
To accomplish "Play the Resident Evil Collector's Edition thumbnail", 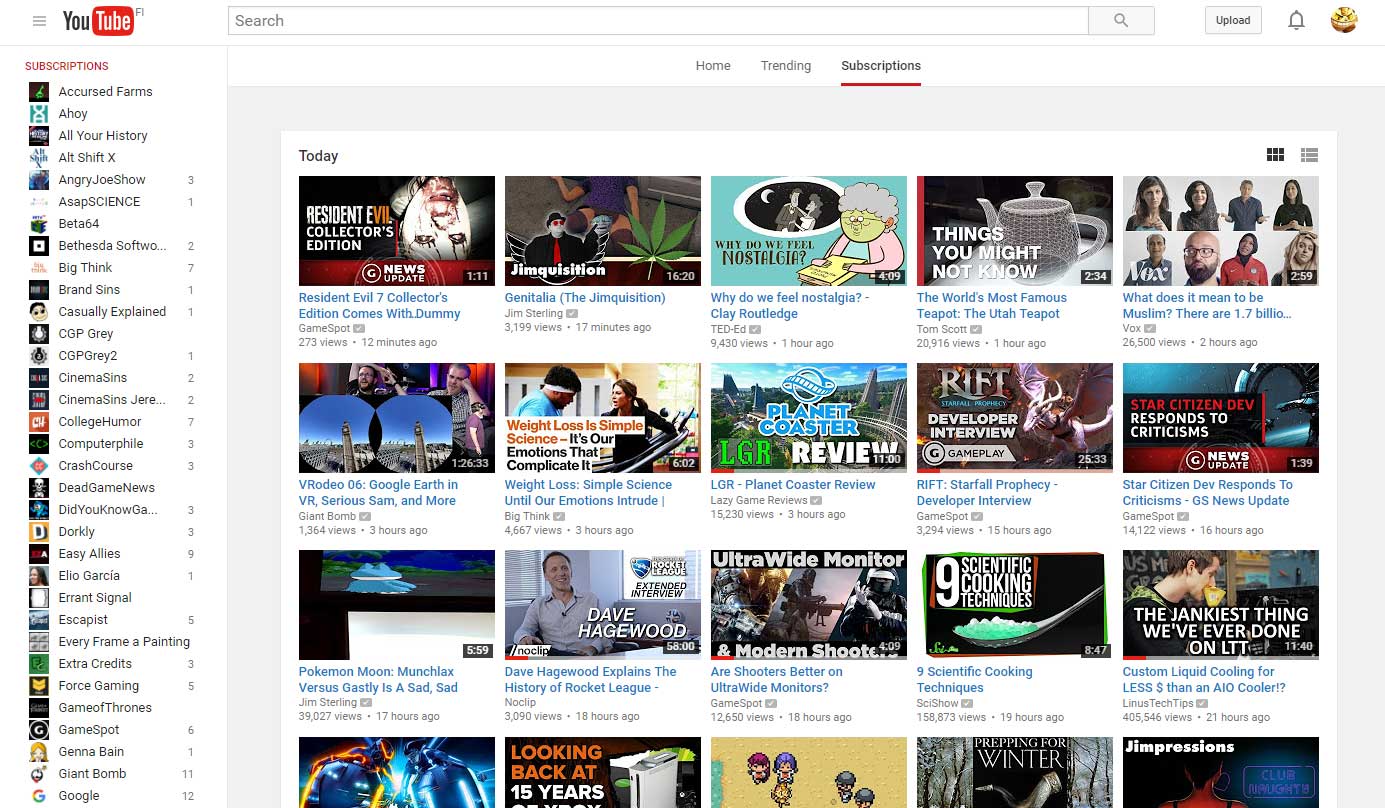I will pos(397,231).
